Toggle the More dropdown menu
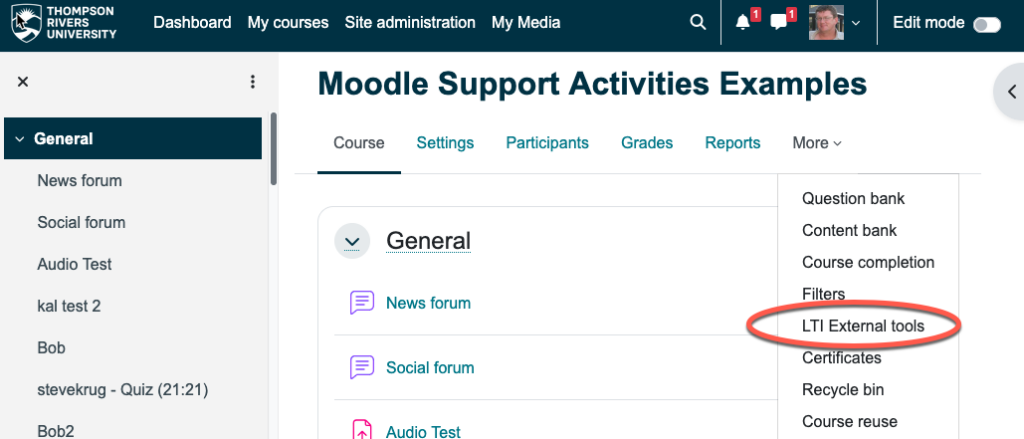This screenshot has height=439, width=1024. [817, 143]
